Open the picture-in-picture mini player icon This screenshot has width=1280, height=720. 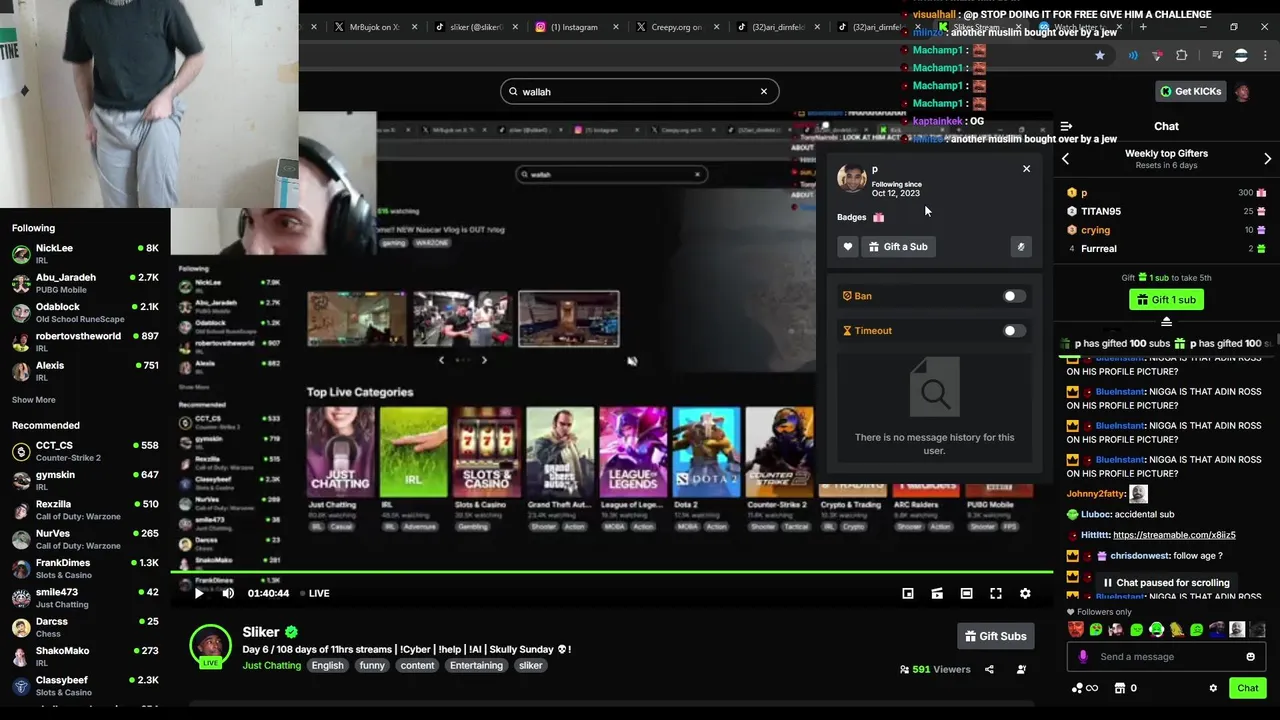tap(908, 593)
